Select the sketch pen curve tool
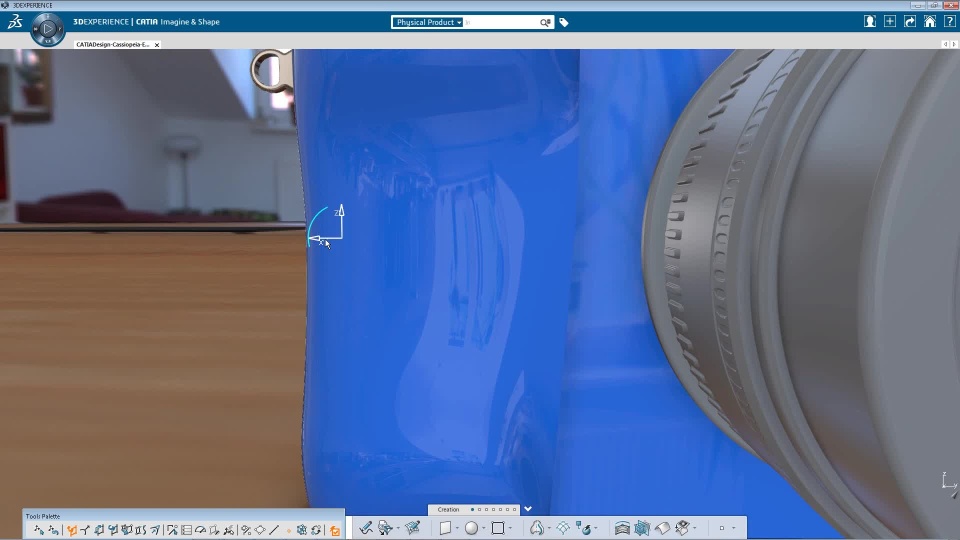This screenshot has width=960, height=540. (366, 528)
